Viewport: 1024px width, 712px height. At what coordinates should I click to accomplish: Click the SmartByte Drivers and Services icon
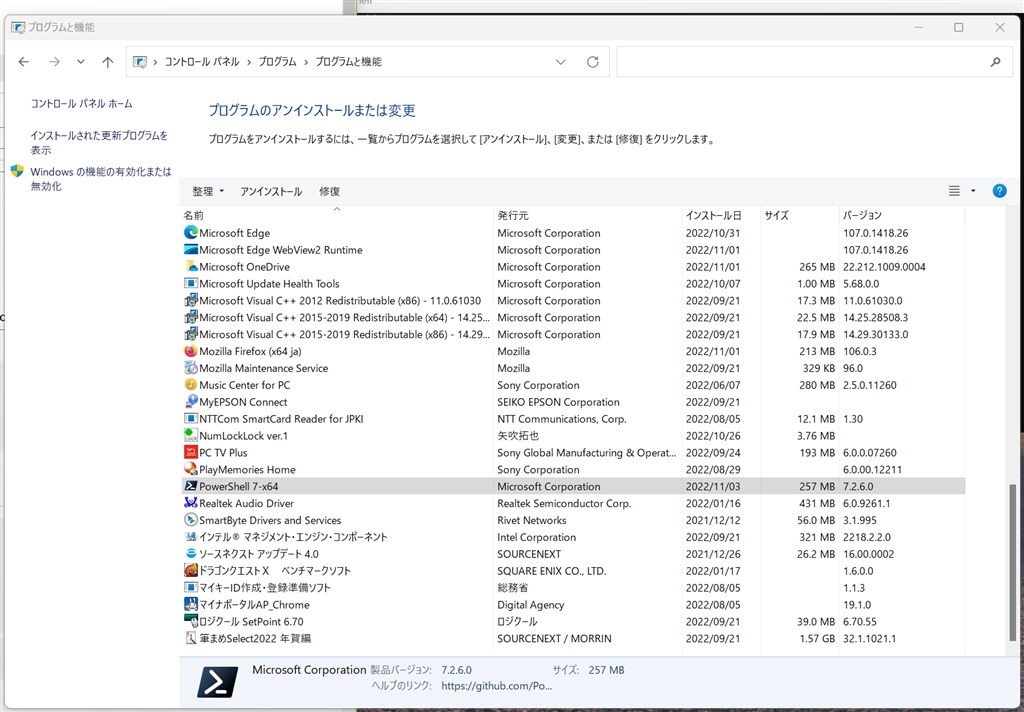[x=191, y=520]
